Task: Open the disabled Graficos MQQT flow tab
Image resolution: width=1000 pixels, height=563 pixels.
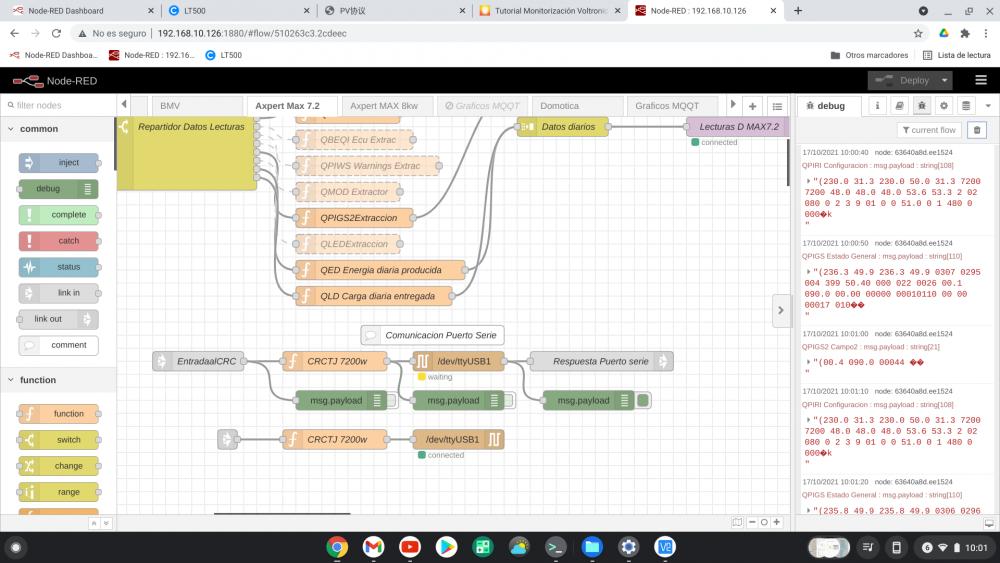Action: [x=482, y=106]
